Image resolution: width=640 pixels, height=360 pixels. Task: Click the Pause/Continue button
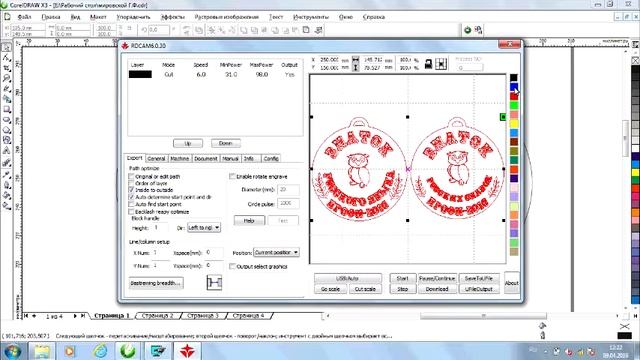437,278
